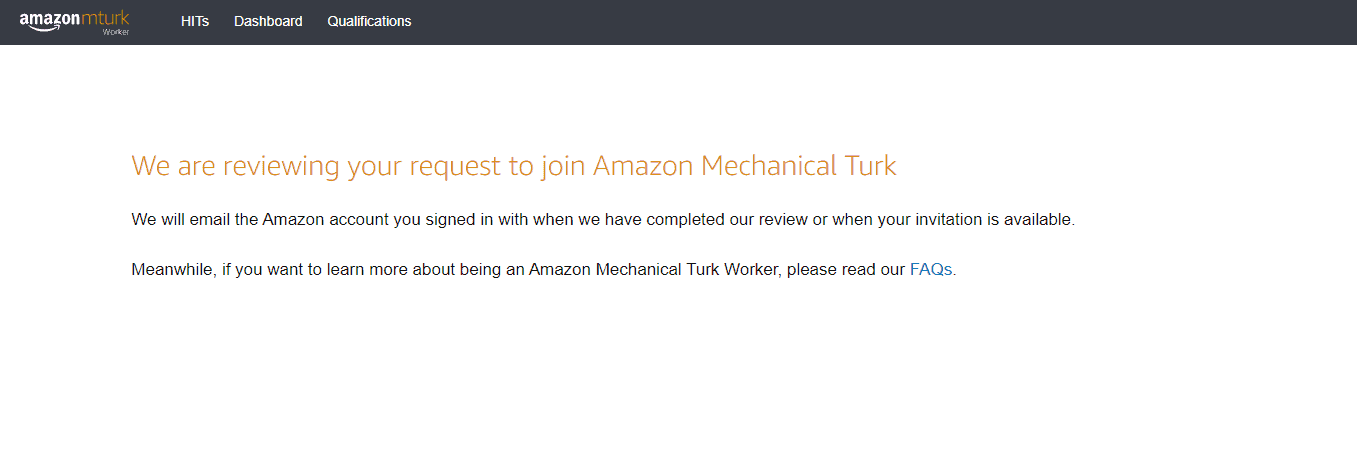
Task: Click 'We are reviewing' at heading start
Action: click(236, 166)
